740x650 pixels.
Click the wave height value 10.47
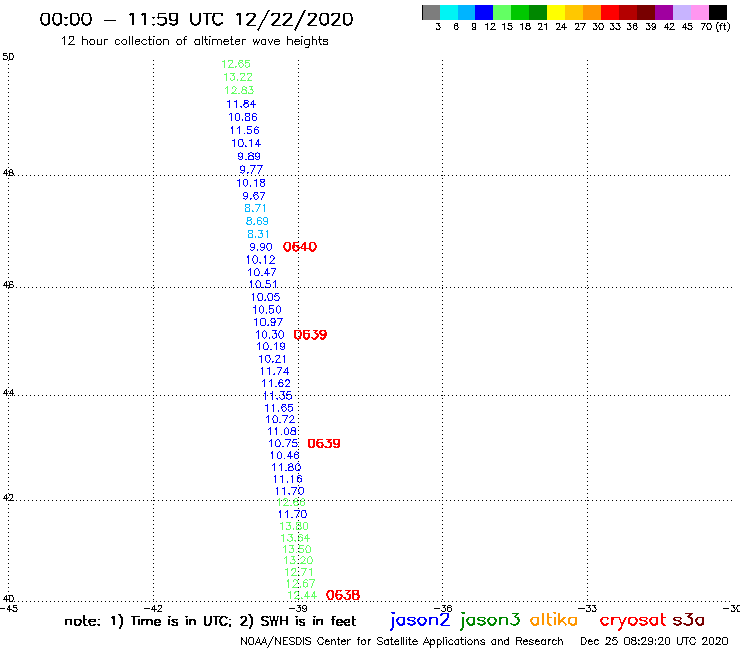262,272
